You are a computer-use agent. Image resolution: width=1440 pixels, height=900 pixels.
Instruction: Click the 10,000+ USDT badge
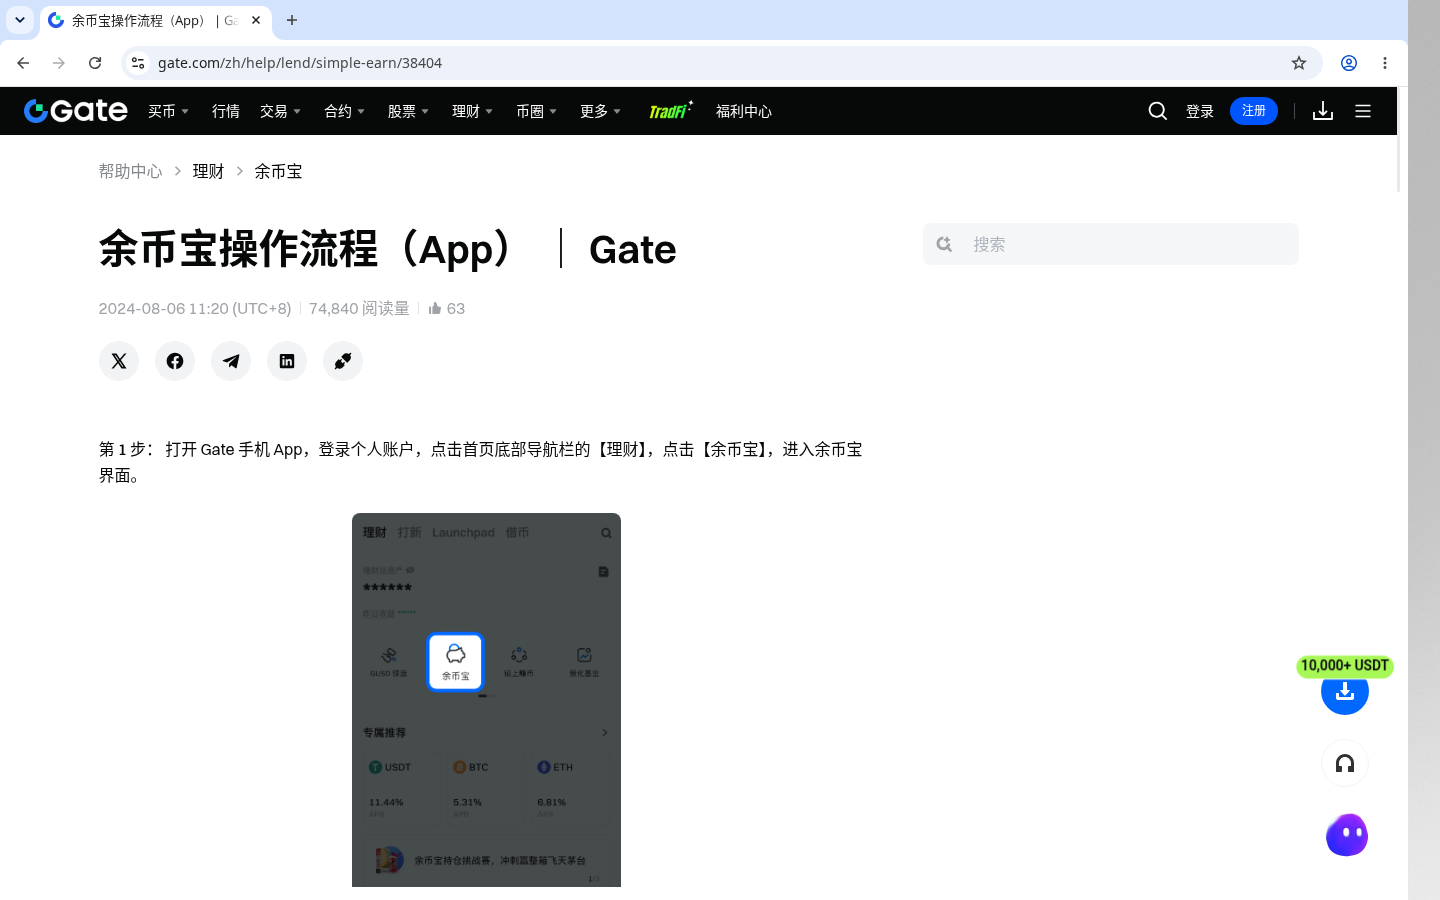pyautogui.click(x=1345, y=666)
